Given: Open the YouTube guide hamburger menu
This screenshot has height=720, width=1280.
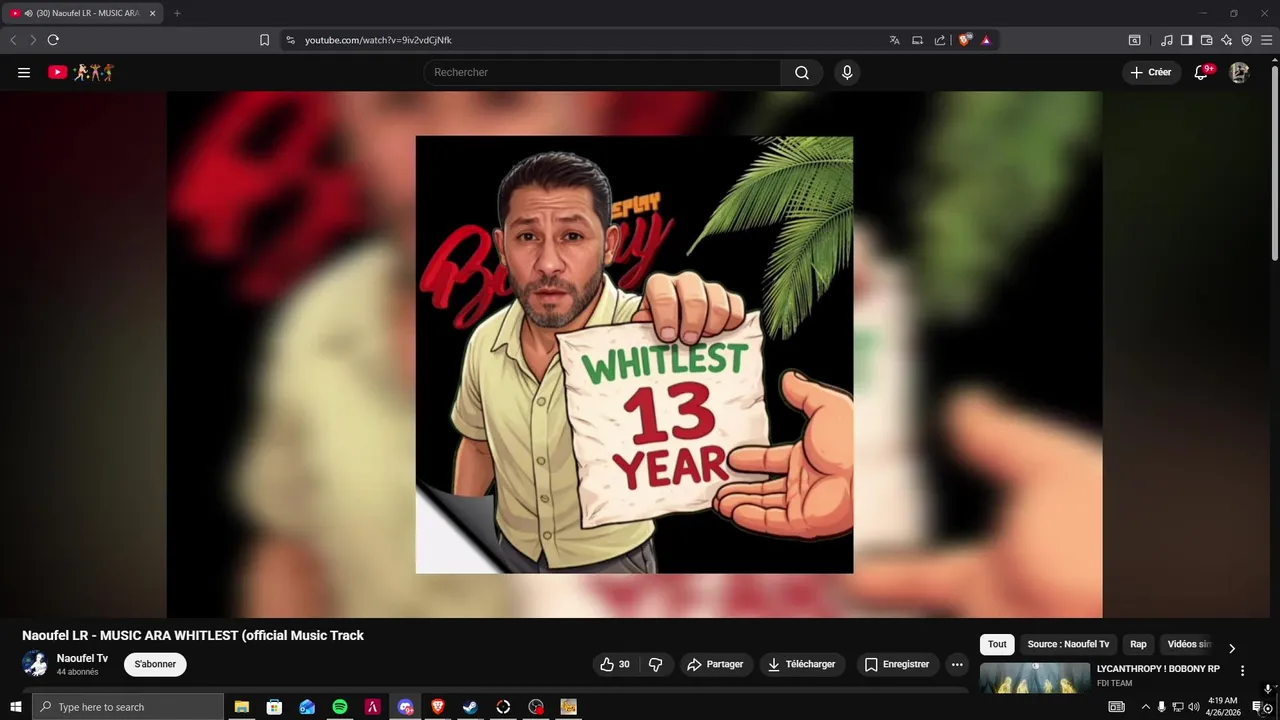Looking at the screenshot, I should 24,72.
